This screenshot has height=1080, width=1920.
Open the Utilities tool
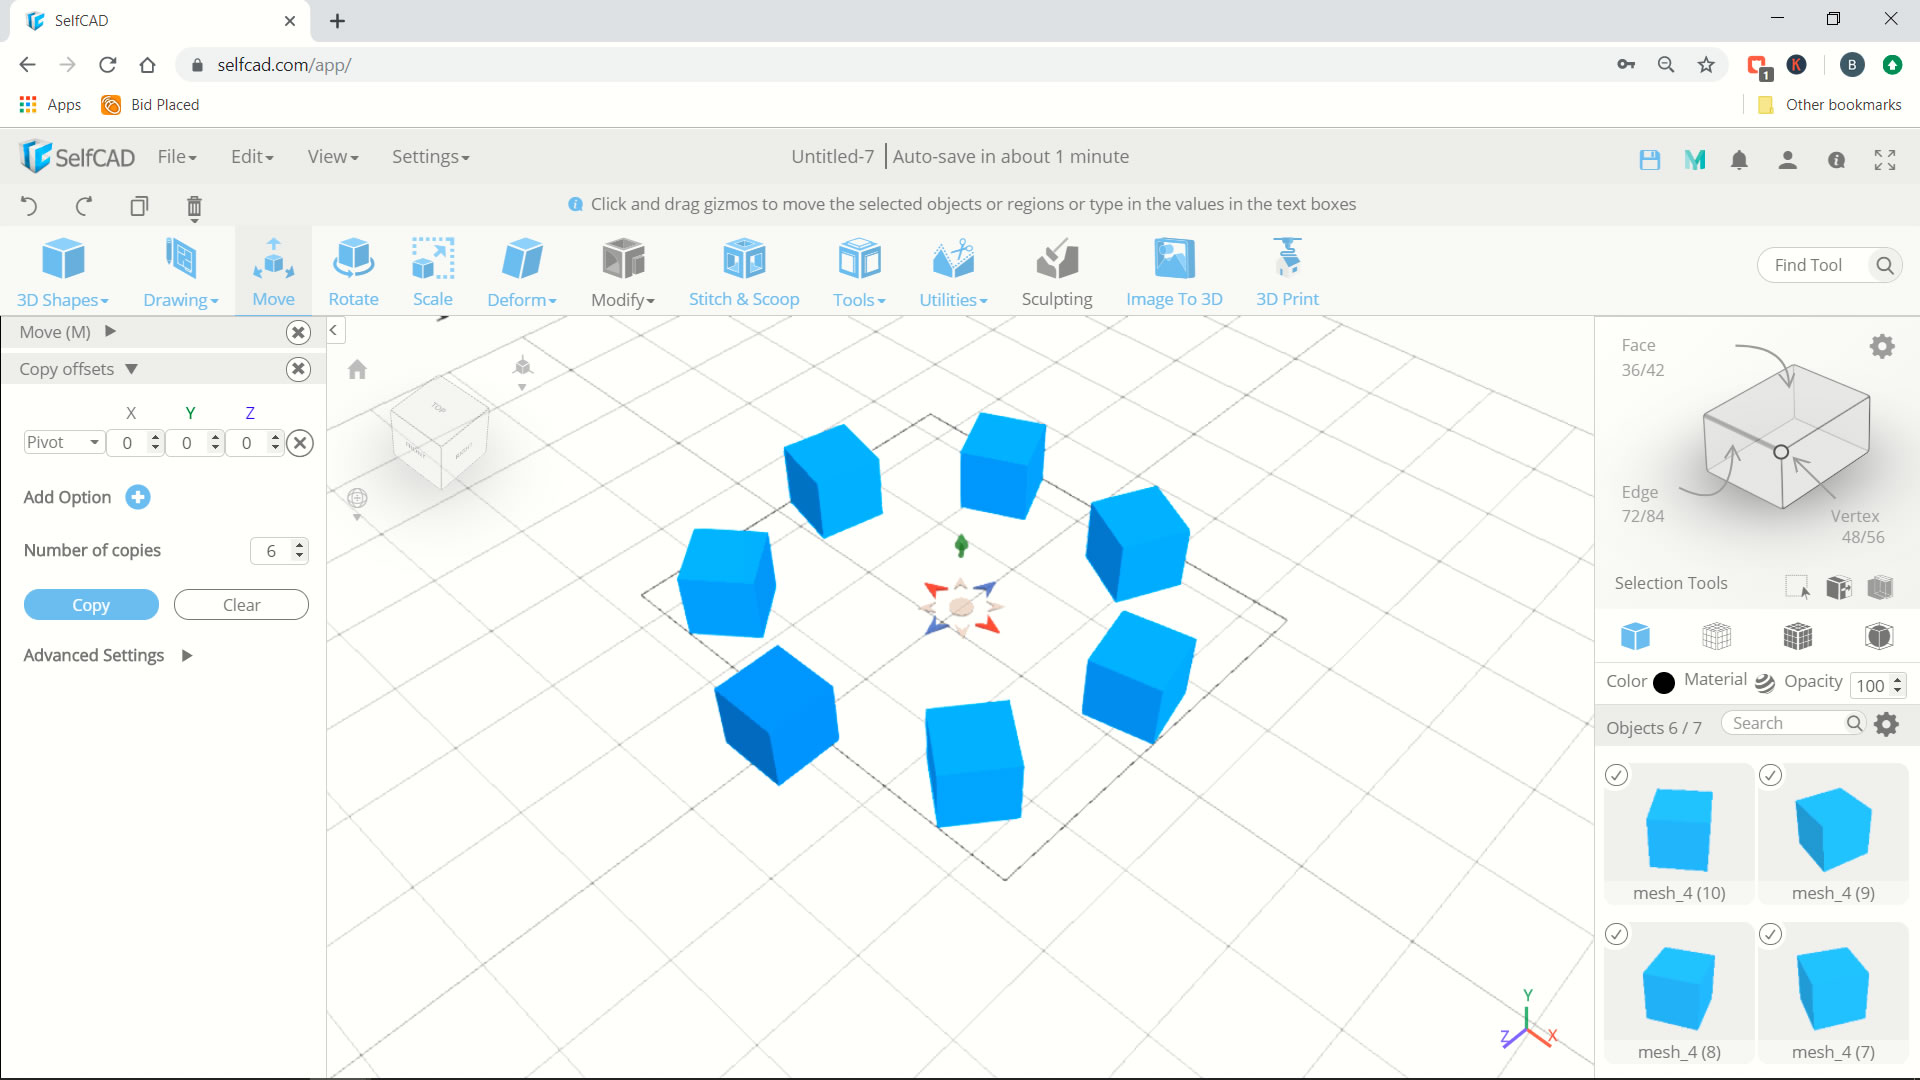[x=953, y=272]
